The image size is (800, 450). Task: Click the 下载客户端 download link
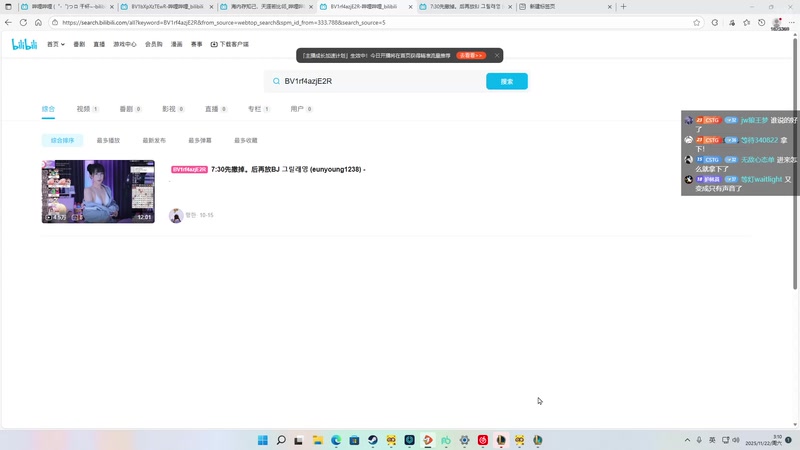(230, 44)
